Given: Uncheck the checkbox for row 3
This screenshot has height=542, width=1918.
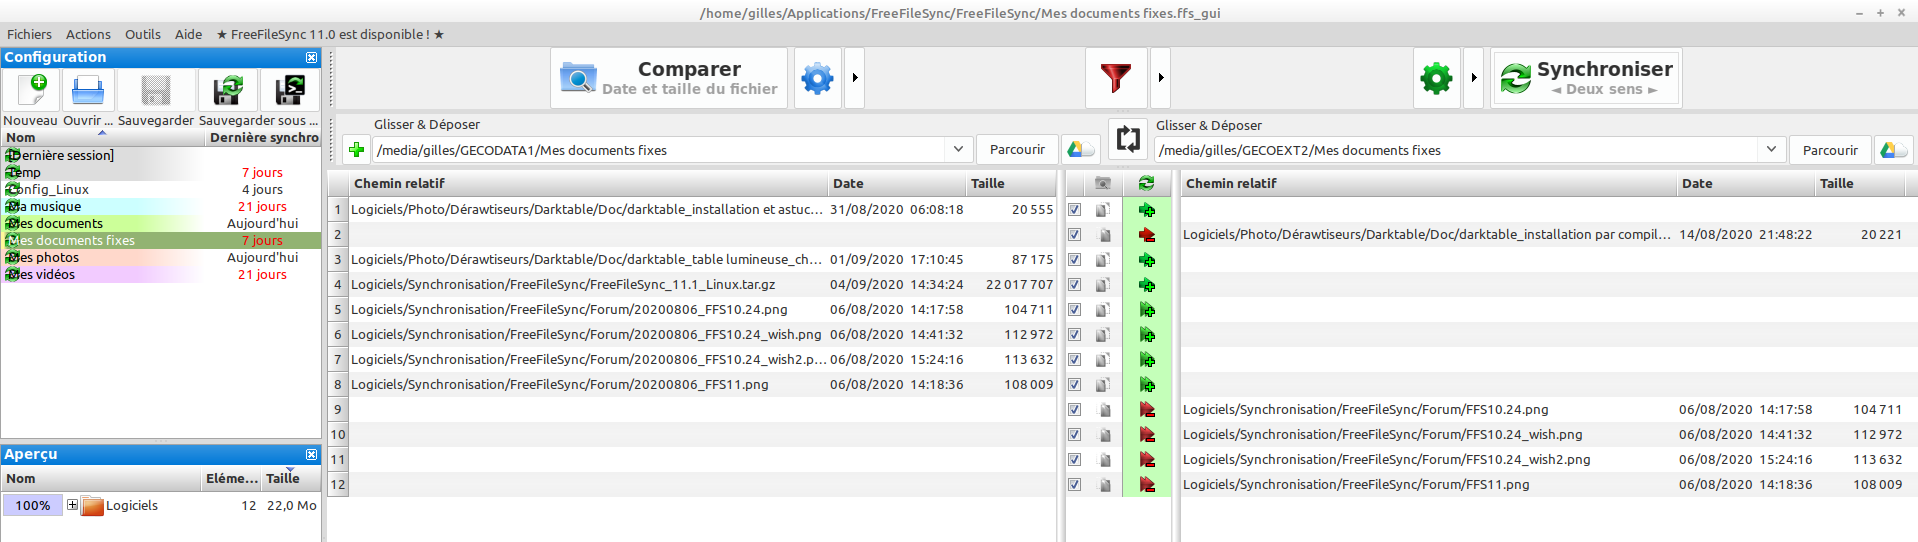Looking at the screenshot, I should [1074, 260].
